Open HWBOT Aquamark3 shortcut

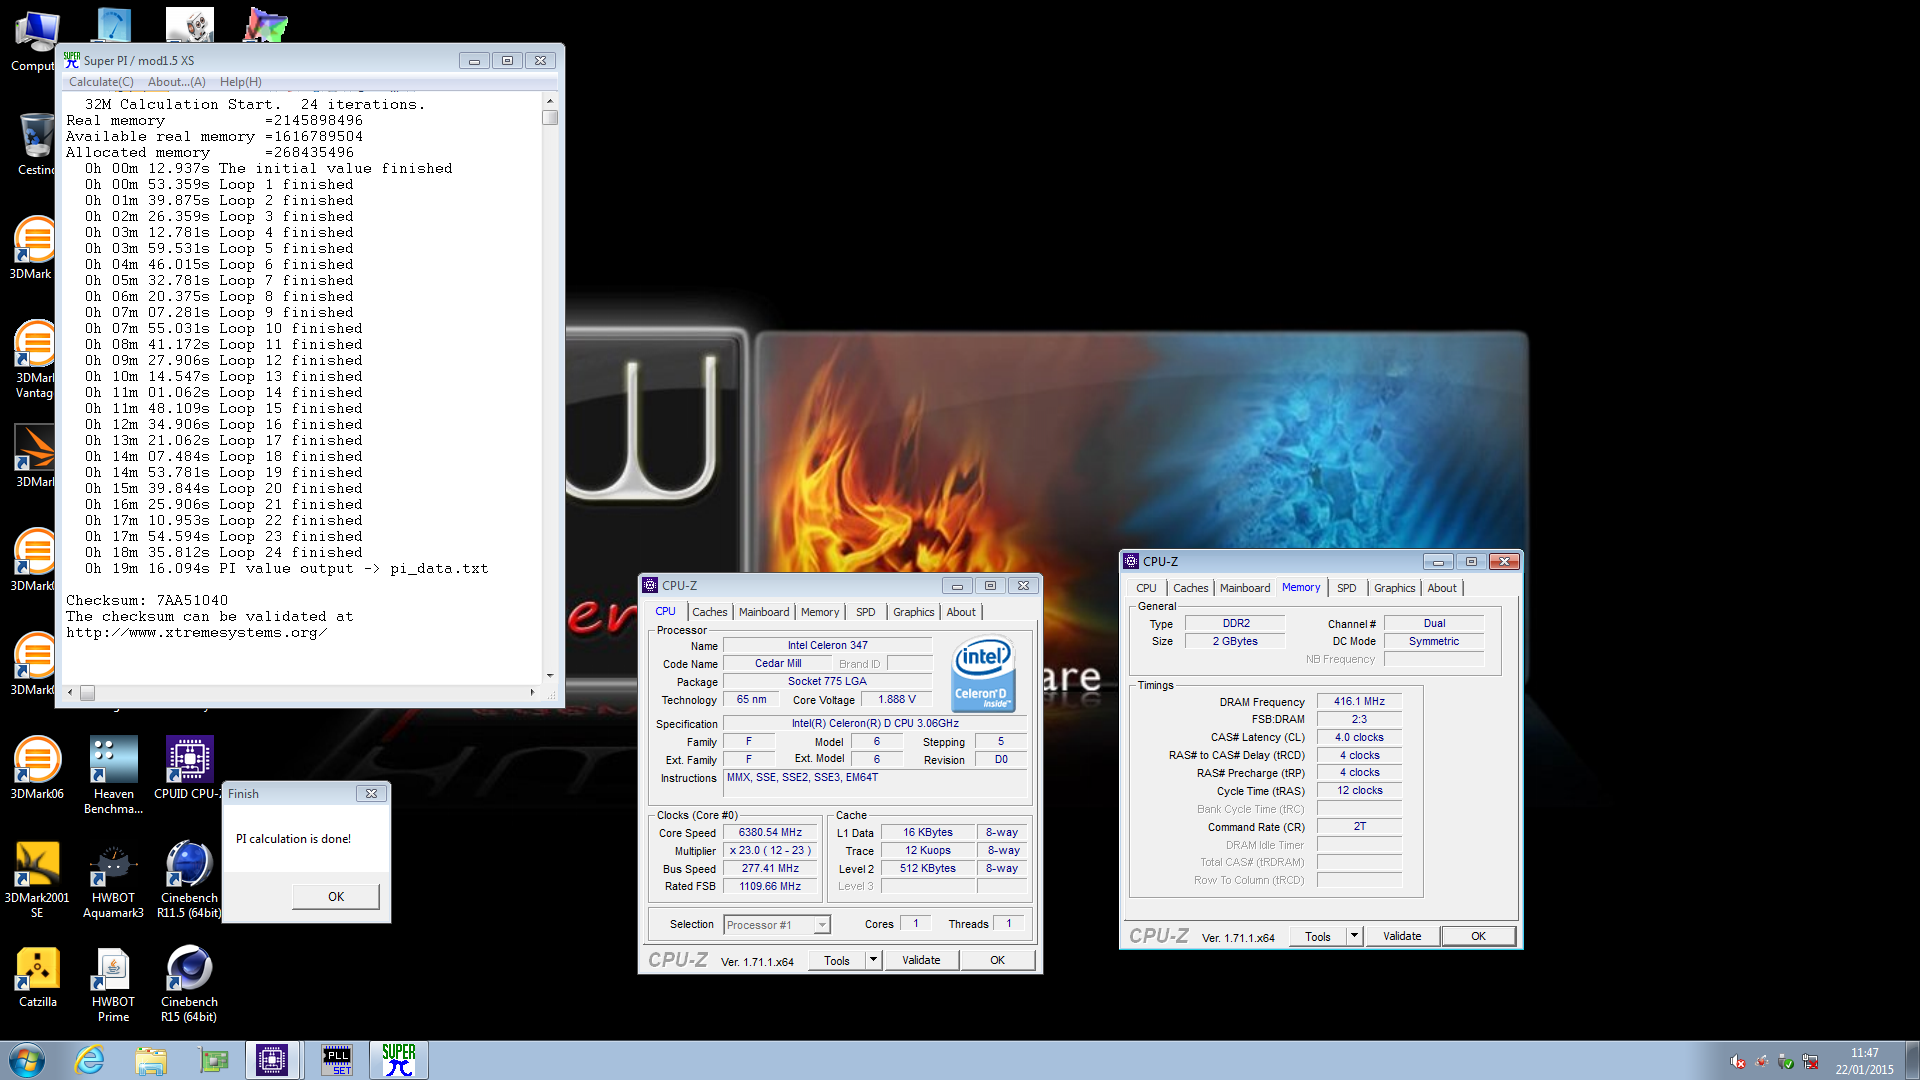coord(113,879)
